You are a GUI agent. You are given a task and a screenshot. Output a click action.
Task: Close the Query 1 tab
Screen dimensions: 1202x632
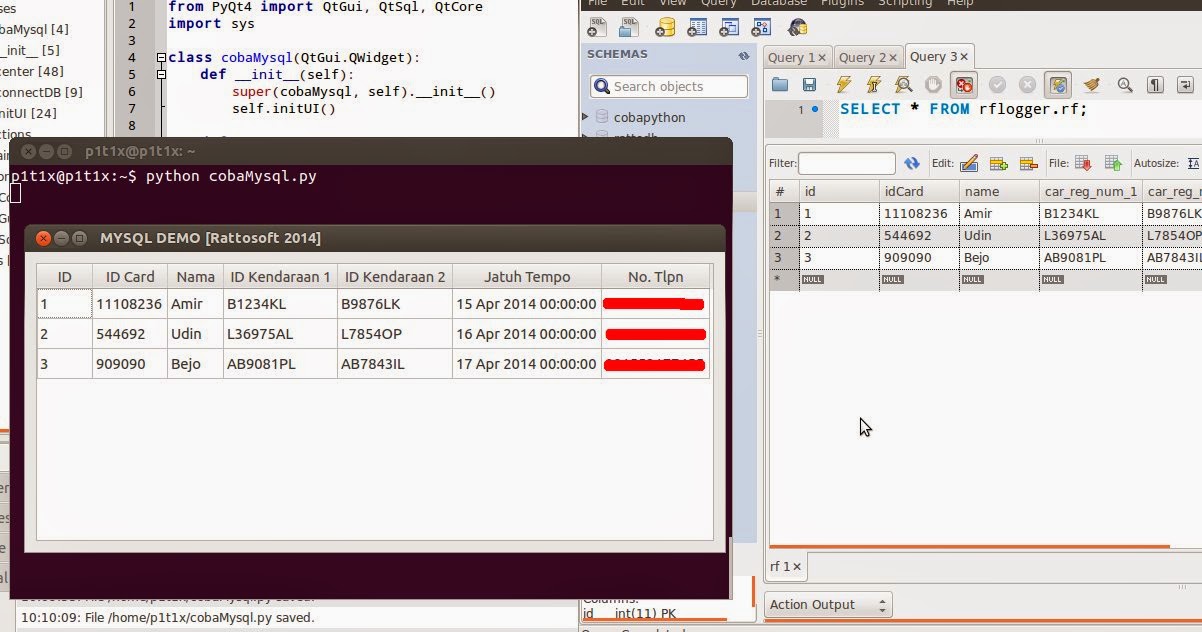[x=822, y=58]
